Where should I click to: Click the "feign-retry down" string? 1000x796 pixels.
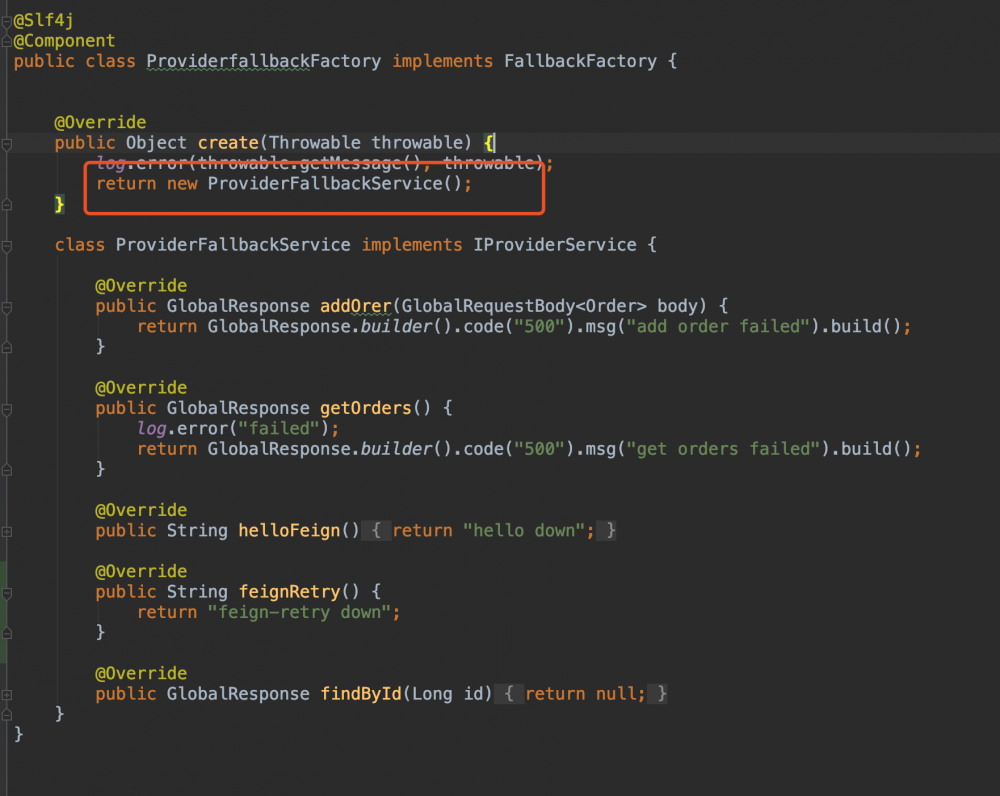click(300, 612)
